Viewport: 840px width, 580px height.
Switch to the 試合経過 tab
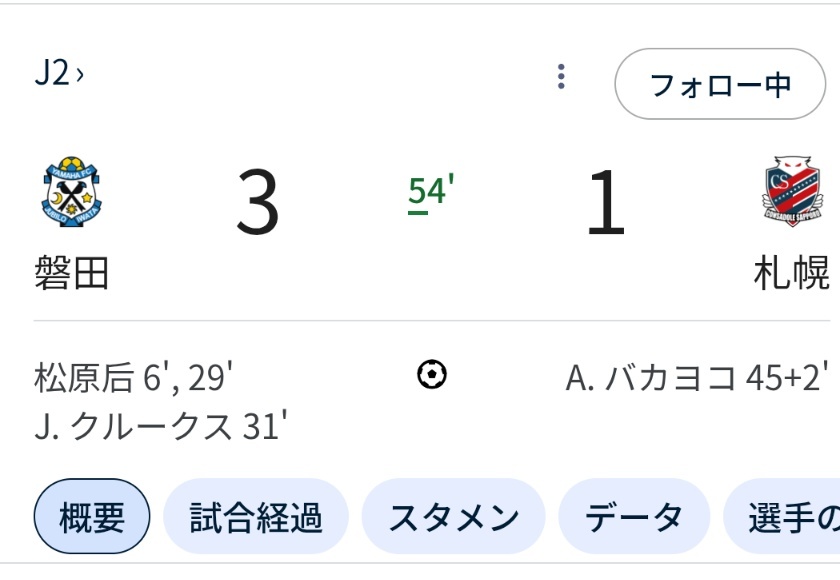coord(256,517)
